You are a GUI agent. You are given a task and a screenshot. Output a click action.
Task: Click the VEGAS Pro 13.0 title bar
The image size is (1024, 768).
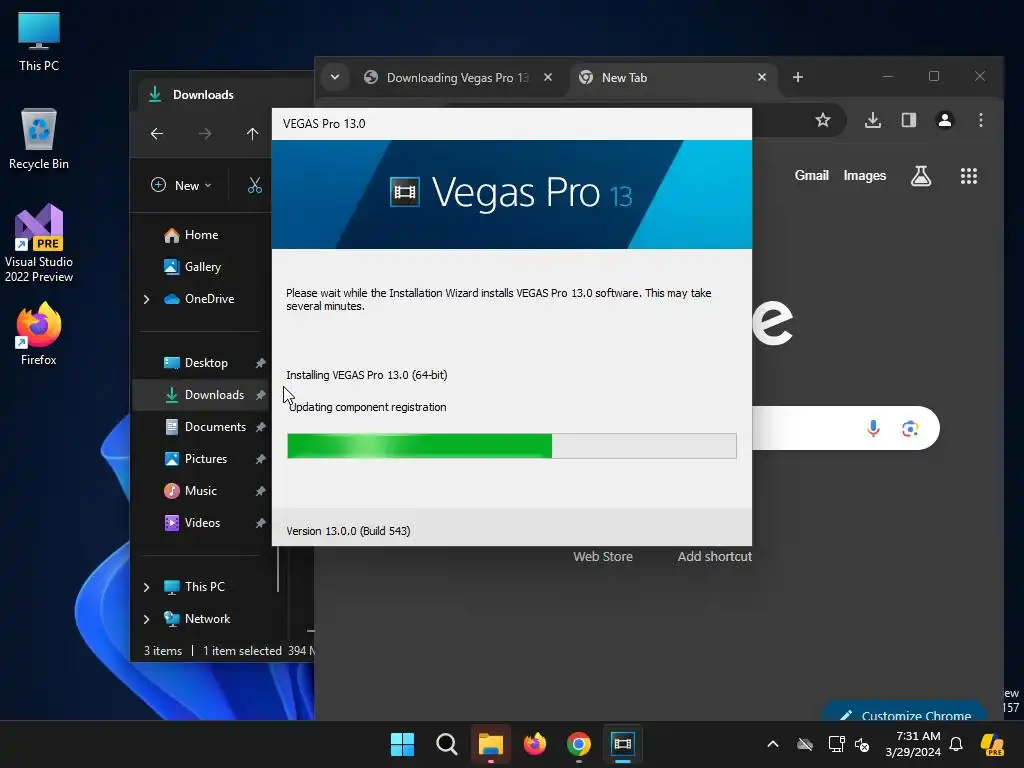(511, 124)
